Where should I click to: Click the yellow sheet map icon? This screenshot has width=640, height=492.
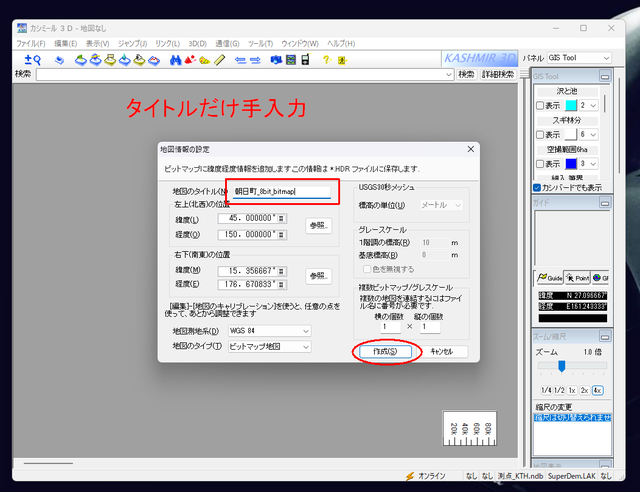[x=110, y=60]
